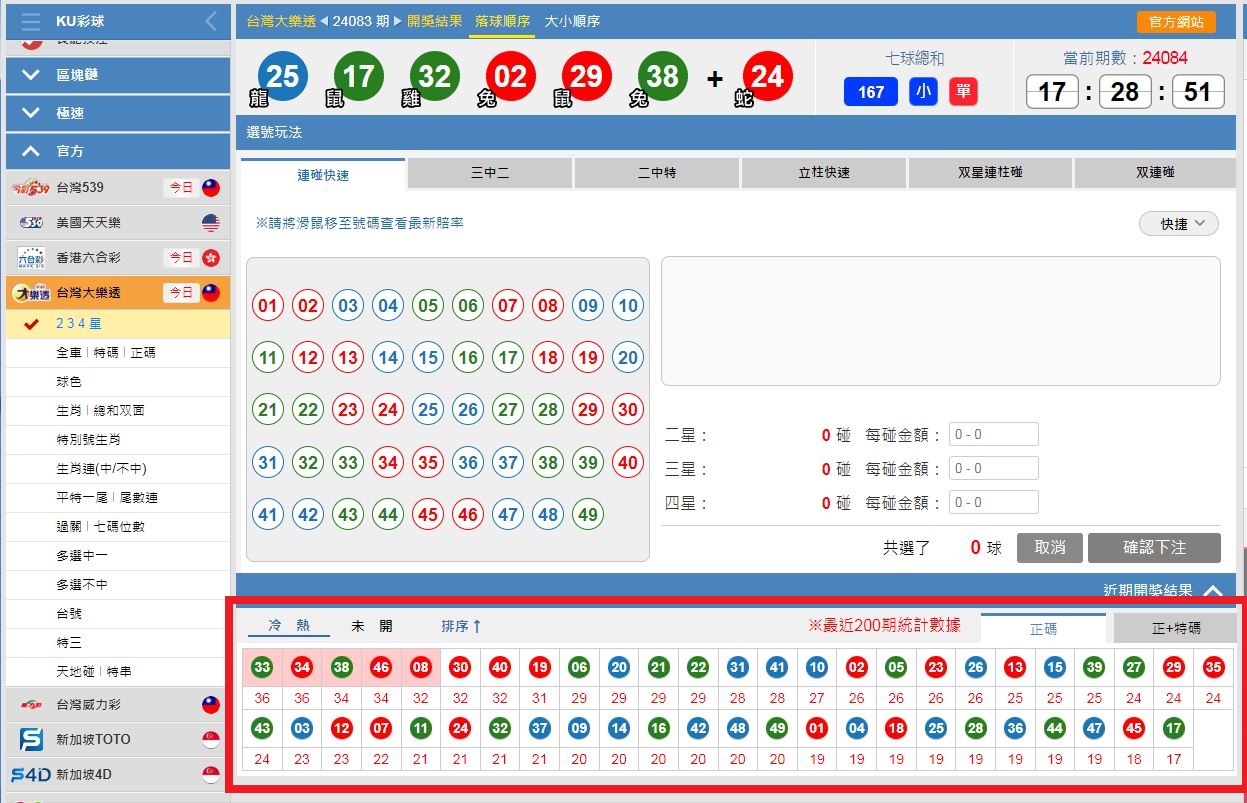Select number 01 in the pick grid
The width and height of the screenshot is (1247, 803).
(268, 306)
